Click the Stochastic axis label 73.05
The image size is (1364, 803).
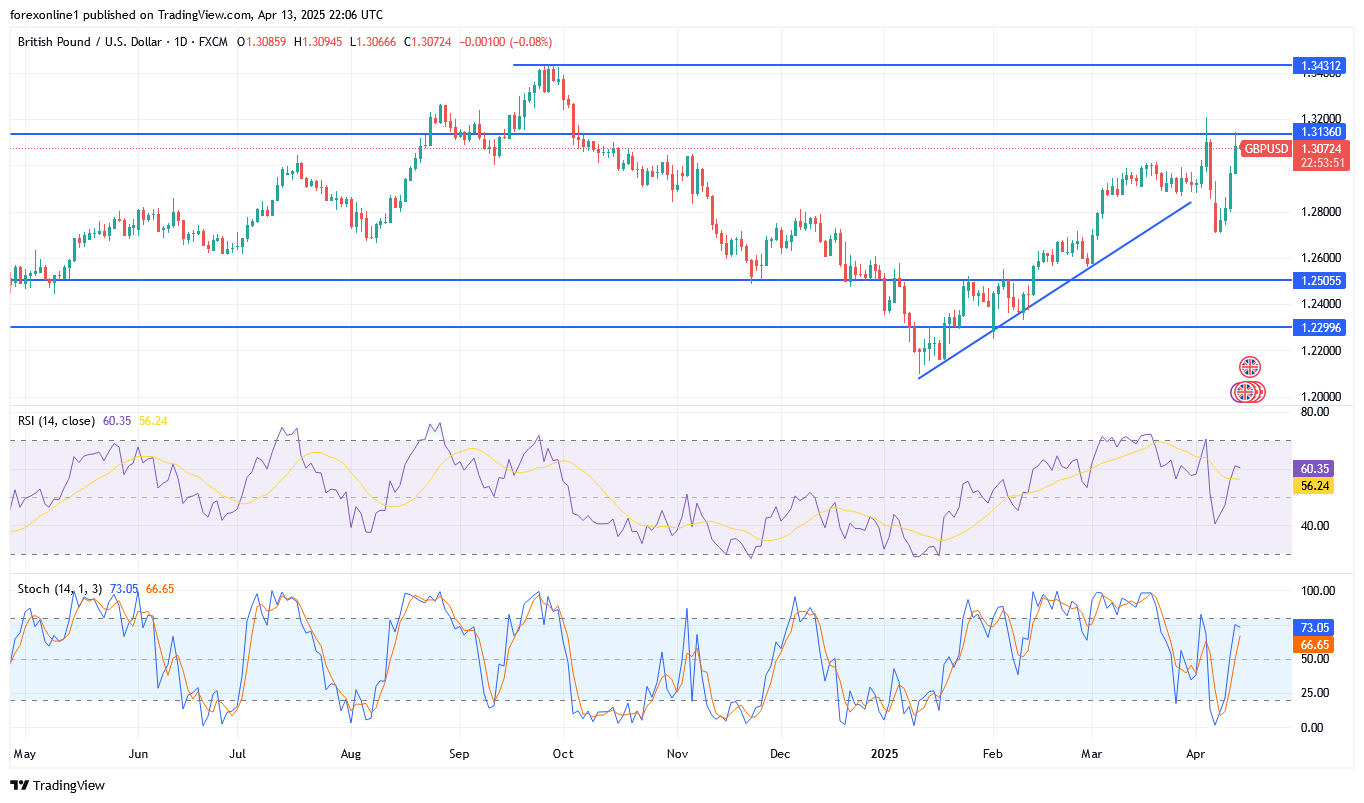[1316, 627]
